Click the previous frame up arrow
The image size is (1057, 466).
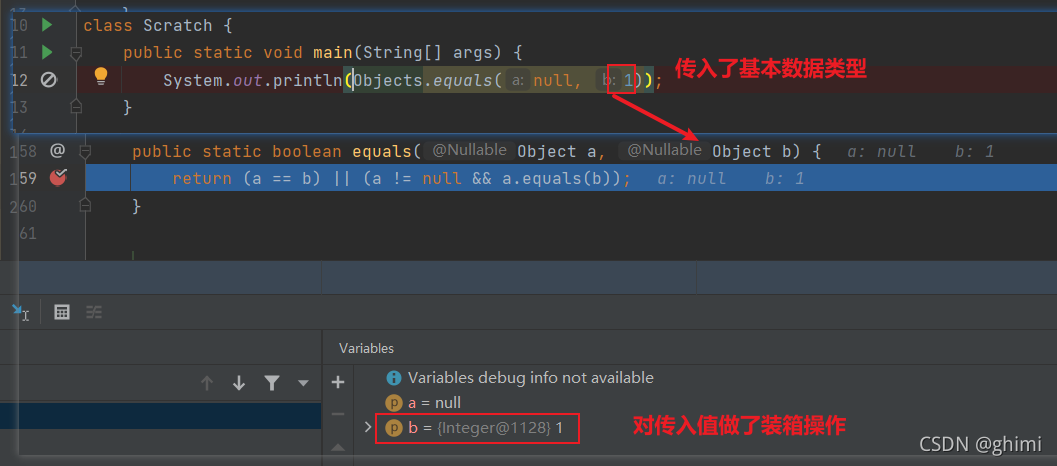207,383
